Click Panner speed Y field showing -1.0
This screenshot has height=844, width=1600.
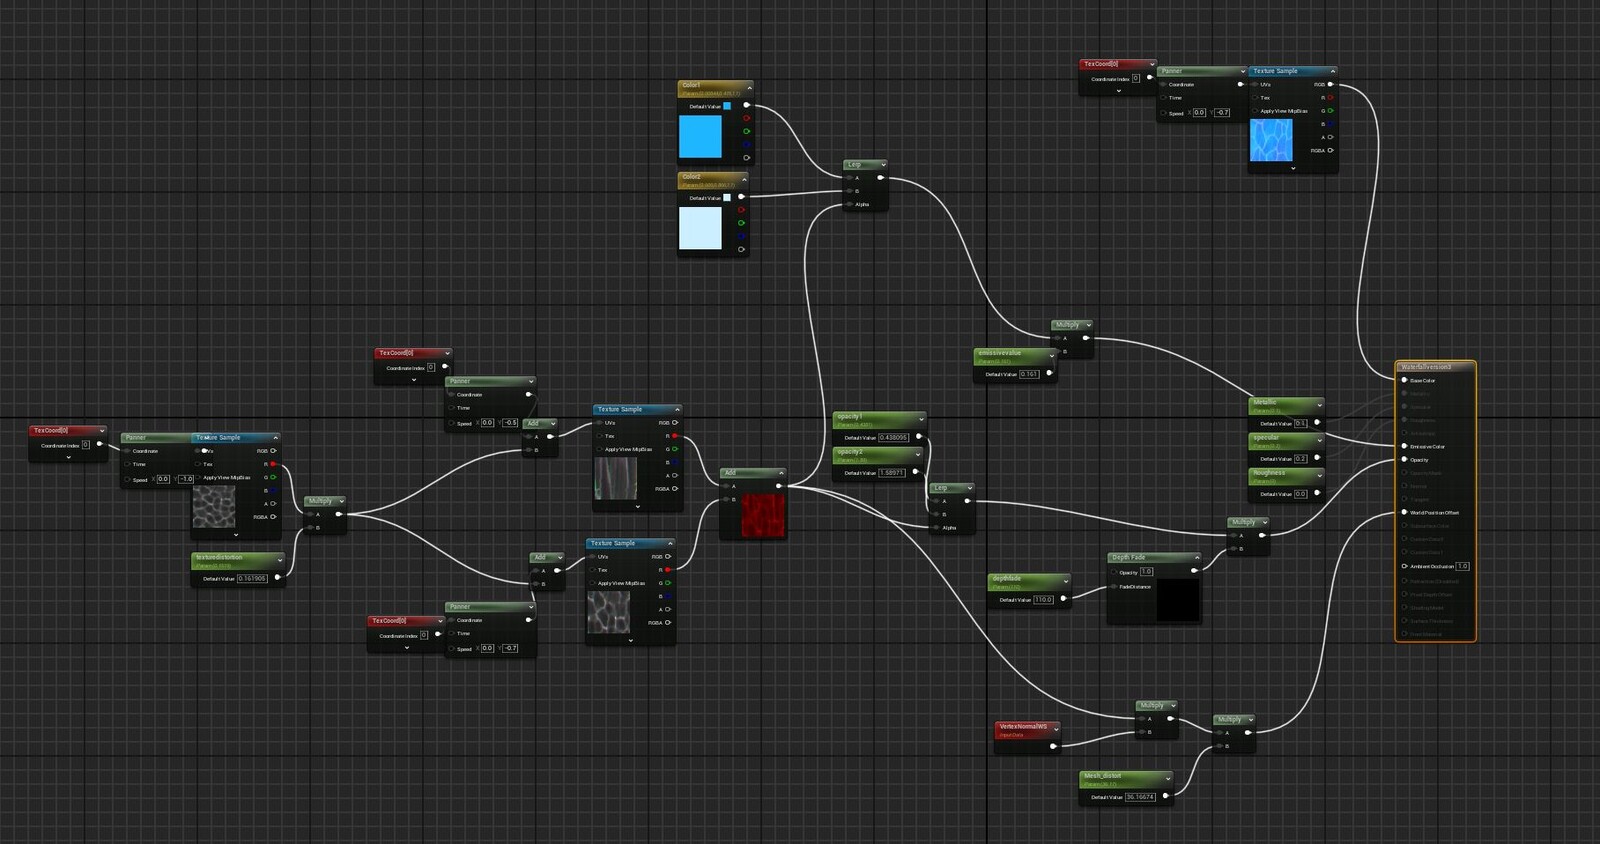click(x=186, y=479)
